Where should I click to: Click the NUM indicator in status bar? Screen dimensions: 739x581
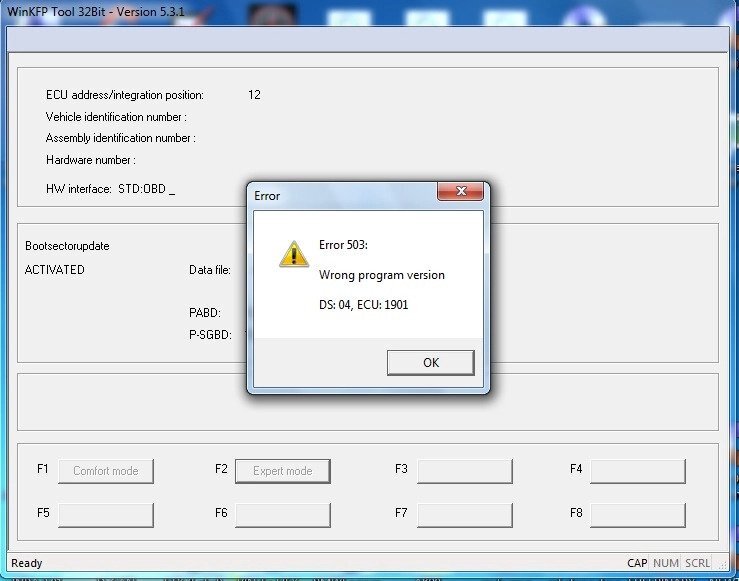[665, 563]
